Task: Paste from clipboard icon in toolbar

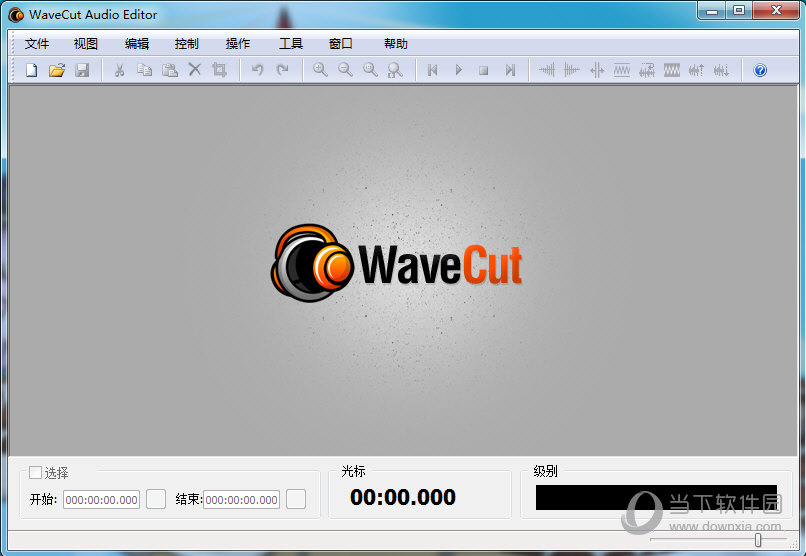Action: point(170,70)
